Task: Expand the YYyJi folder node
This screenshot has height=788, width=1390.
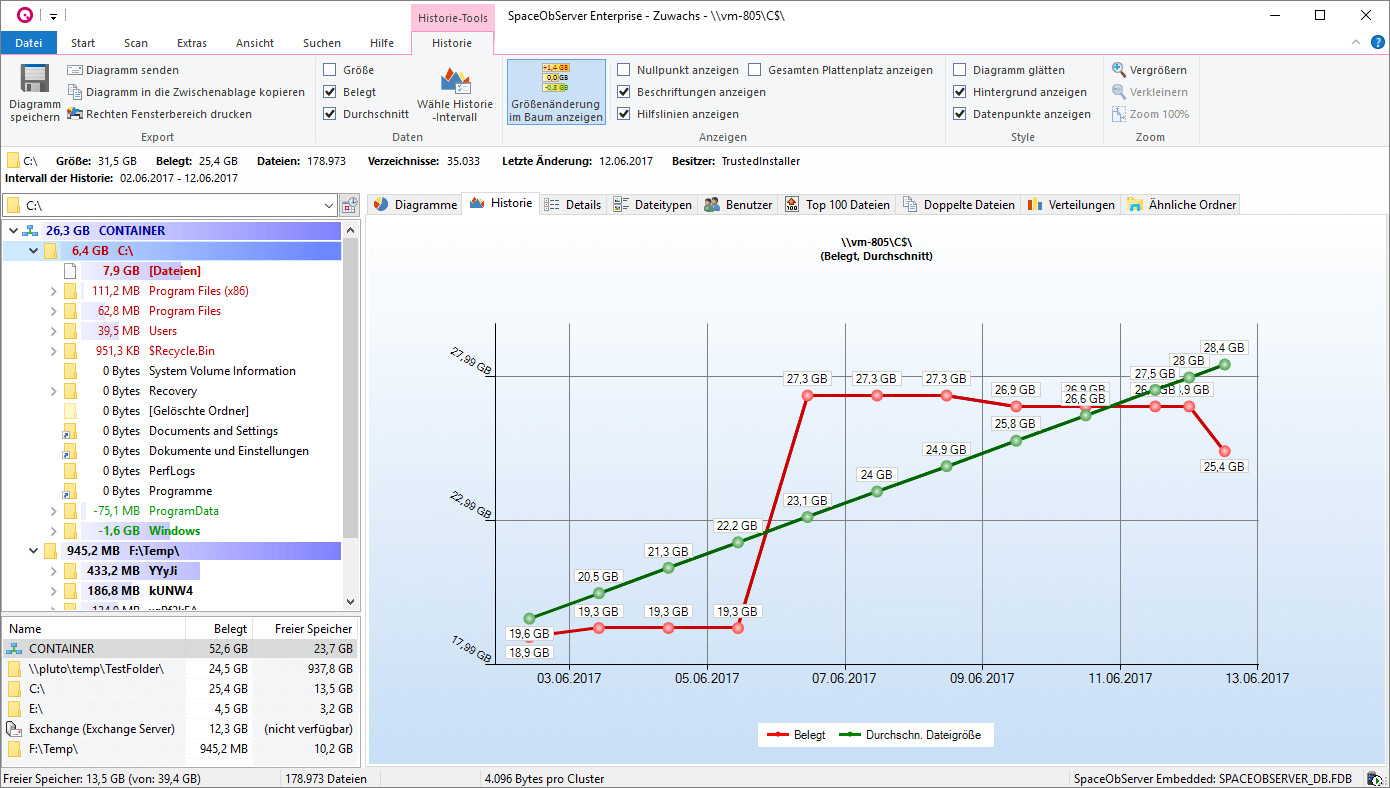Action: coord(53,571)
